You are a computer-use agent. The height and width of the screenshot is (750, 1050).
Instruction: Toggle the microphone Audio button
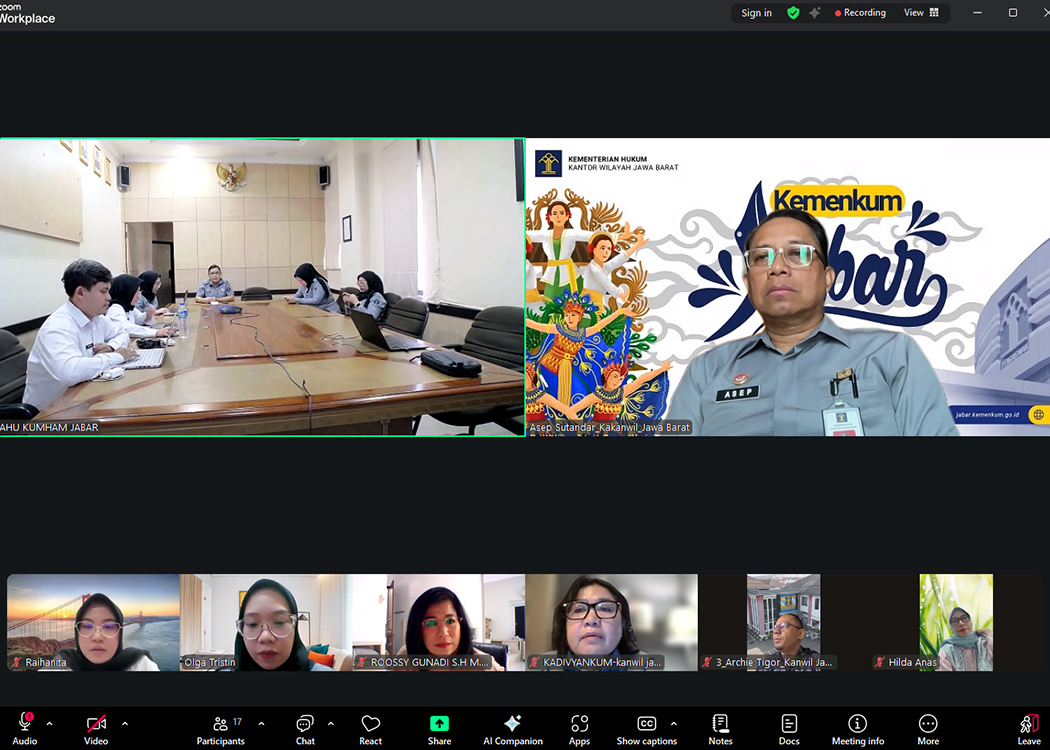[25, 728]
